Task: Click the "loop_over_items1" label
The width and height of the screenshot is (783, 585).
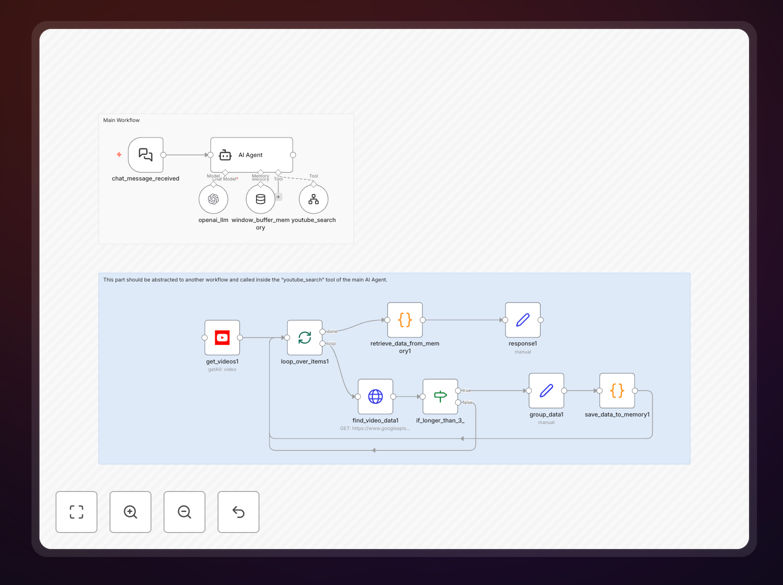Action: (305, 361)
